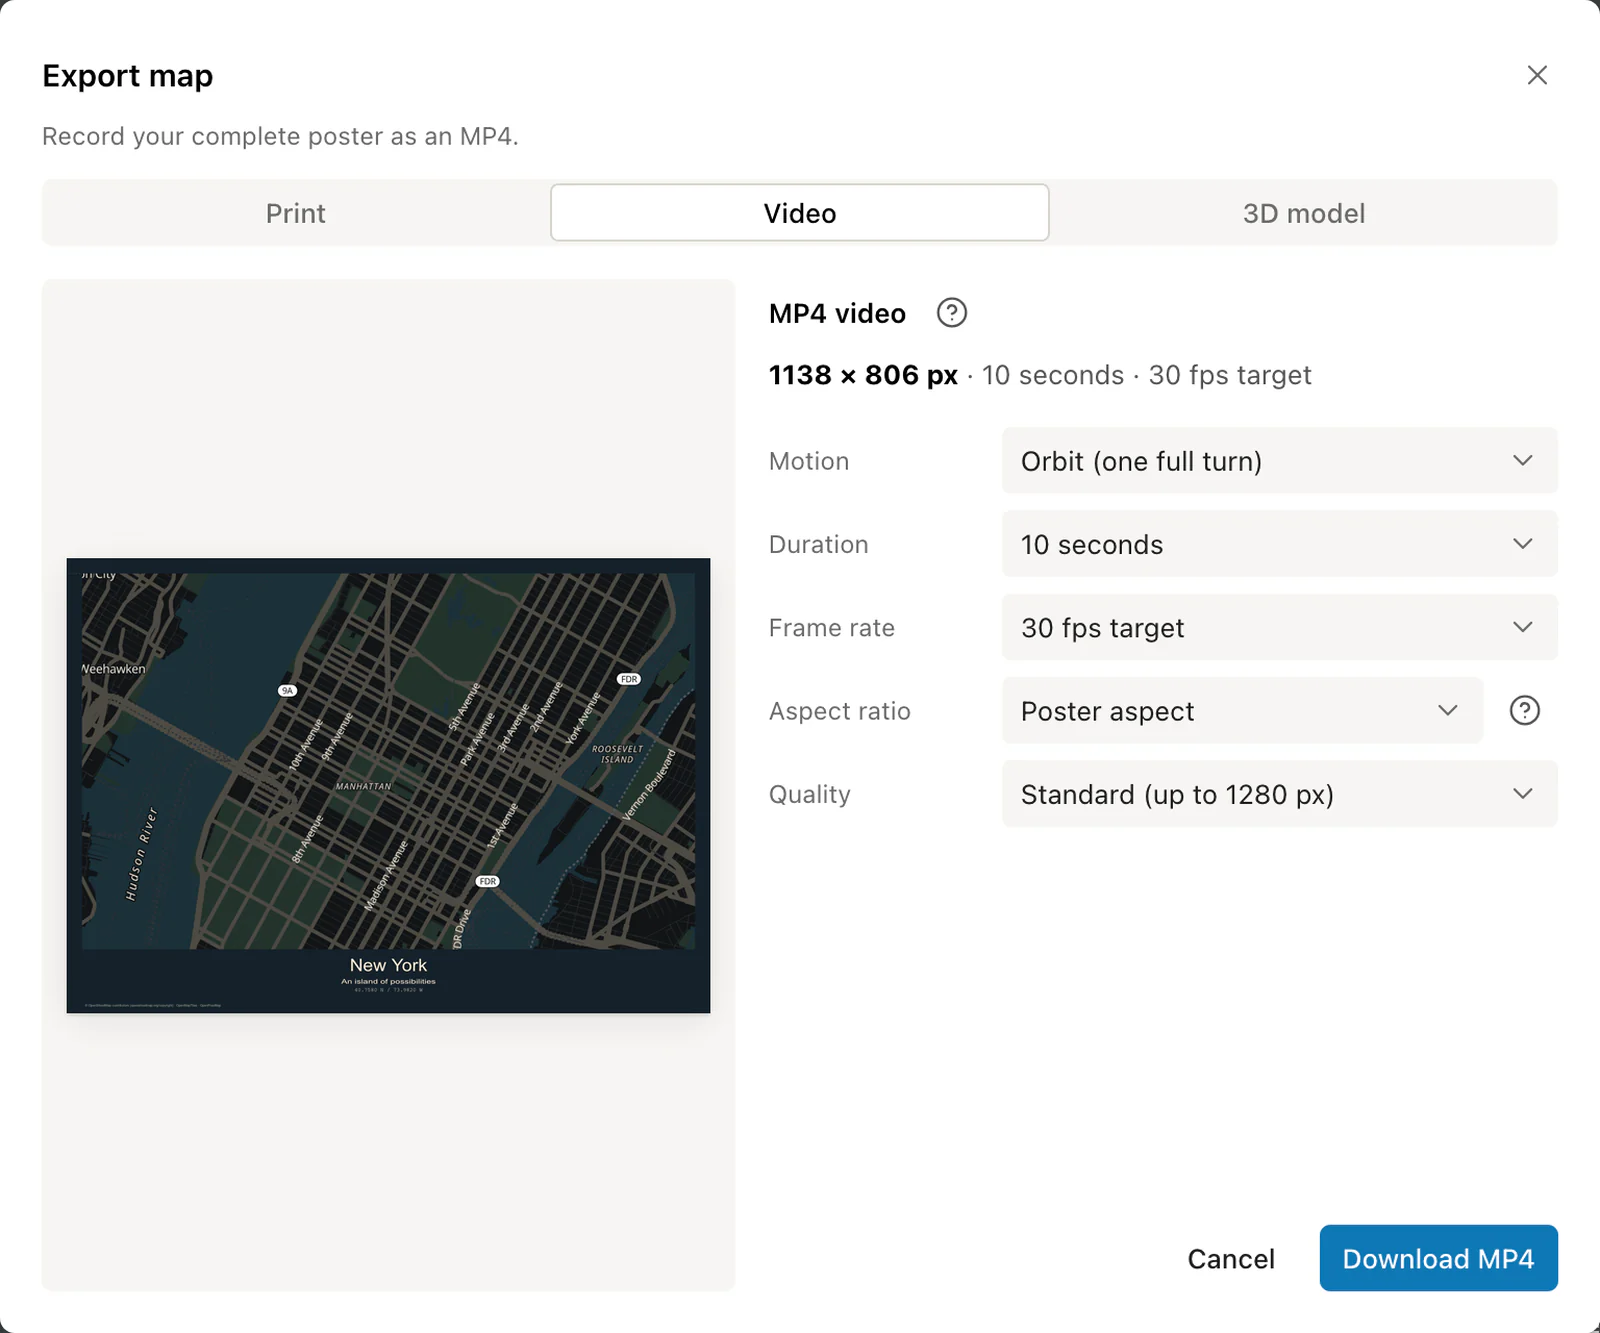Click the Duration label
The height and width of the screenshot is (1333, 1600).
819,544
